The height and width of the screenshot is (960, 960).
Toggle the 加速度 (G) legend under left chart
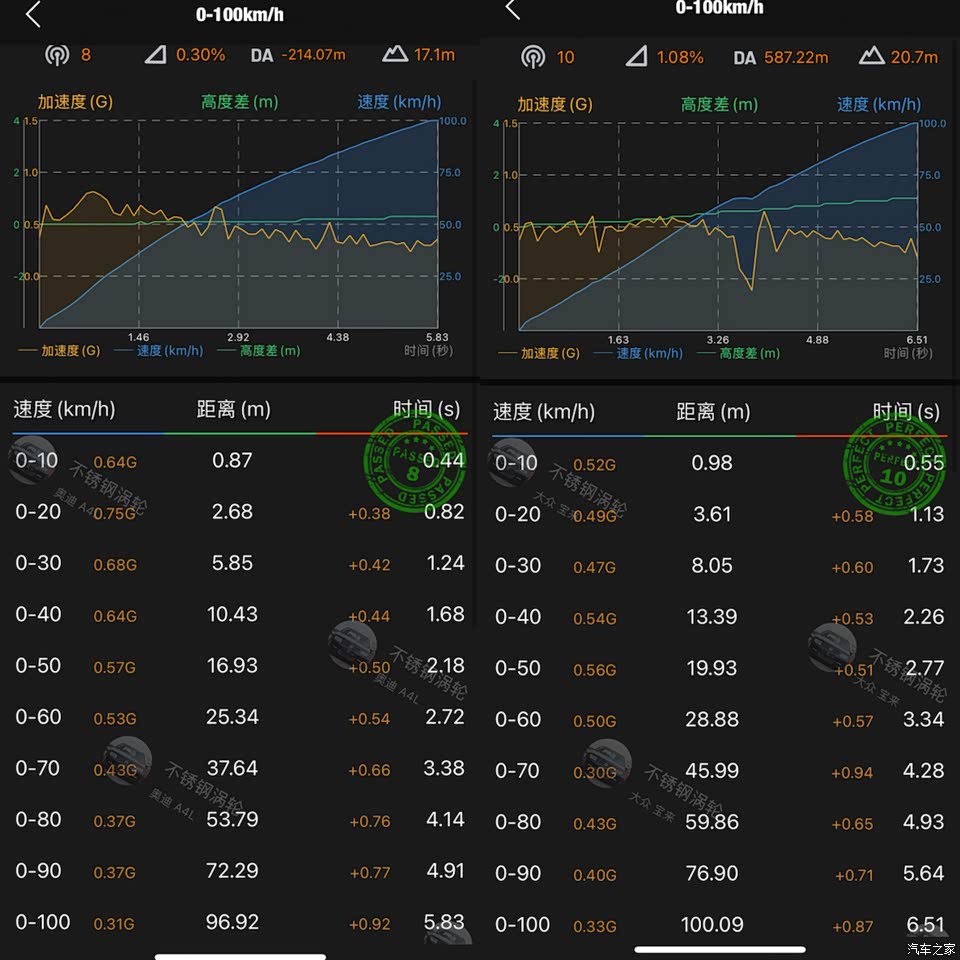tap(60, 351)
